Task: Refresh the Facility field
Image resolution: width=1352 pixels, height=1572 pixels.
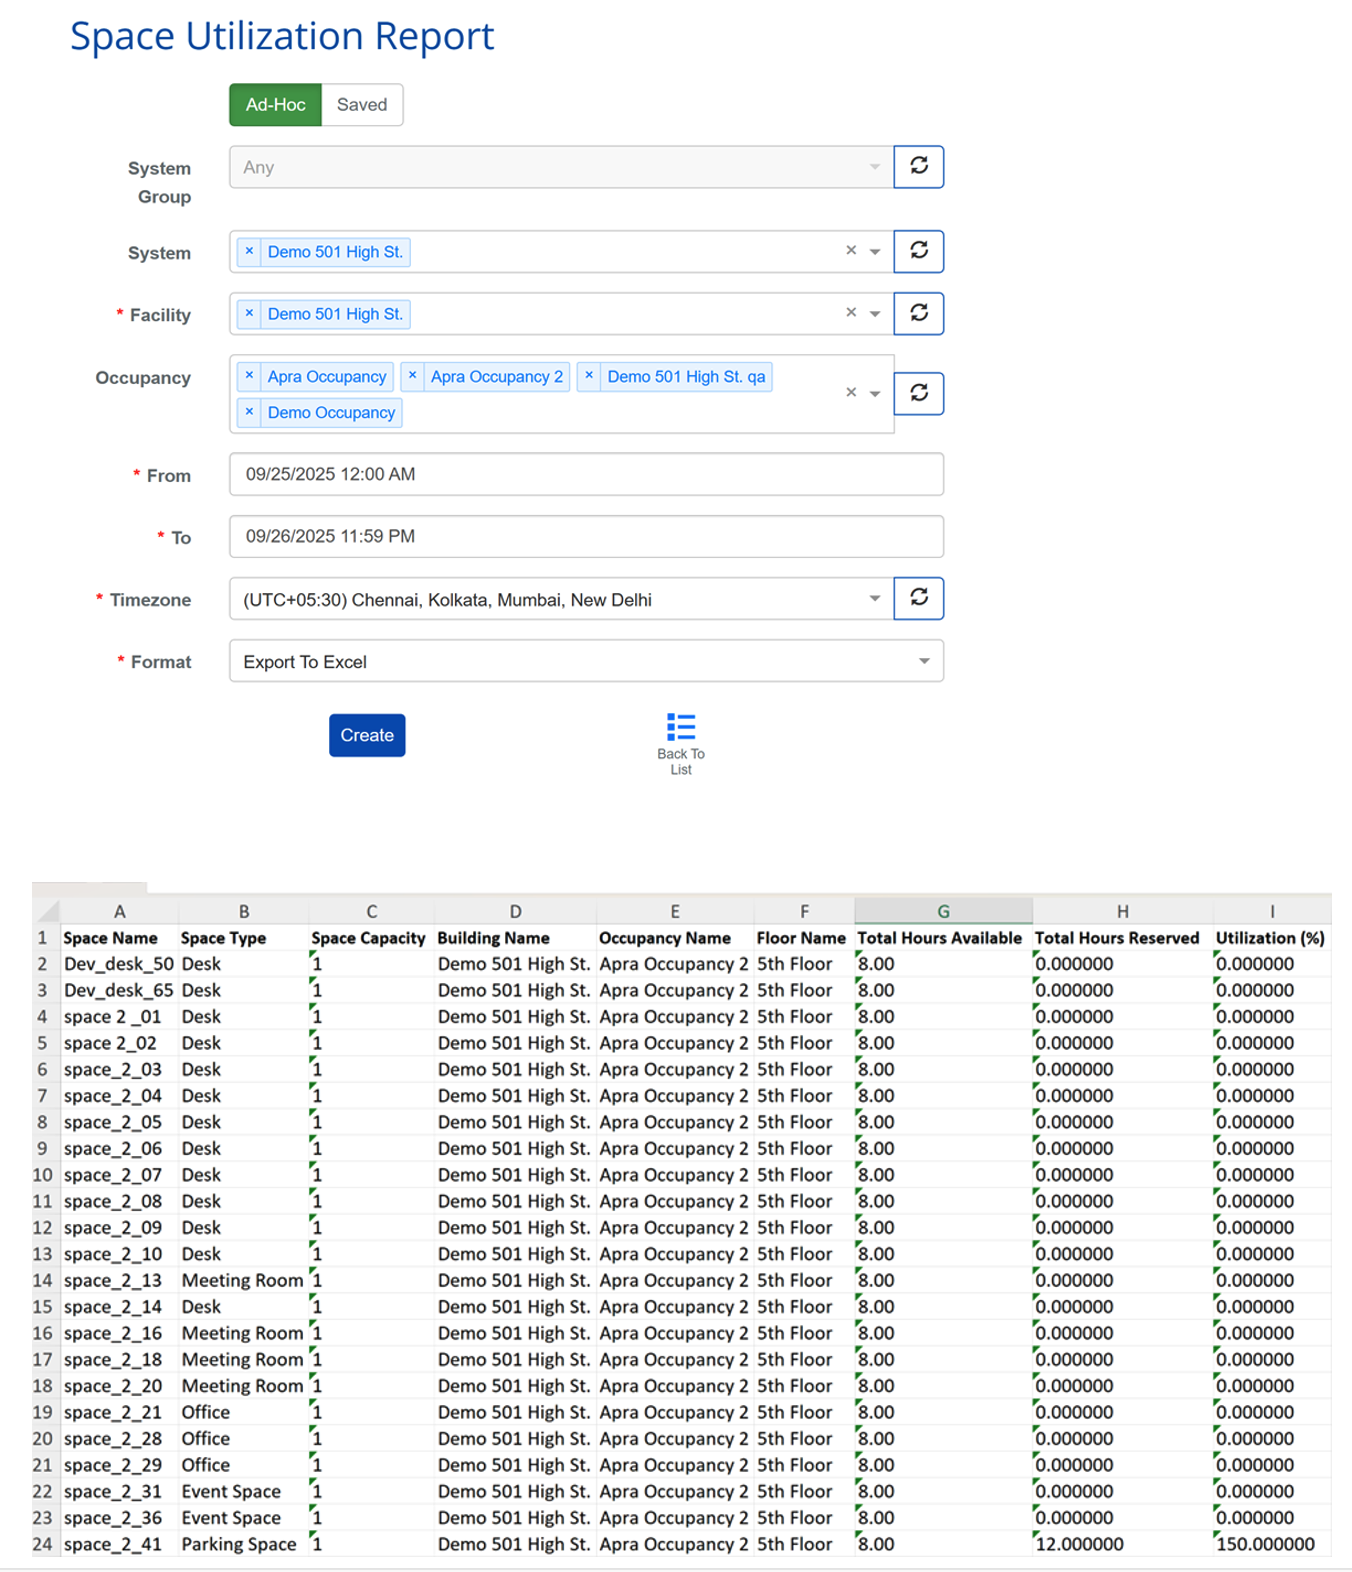Action: (919, 313)
